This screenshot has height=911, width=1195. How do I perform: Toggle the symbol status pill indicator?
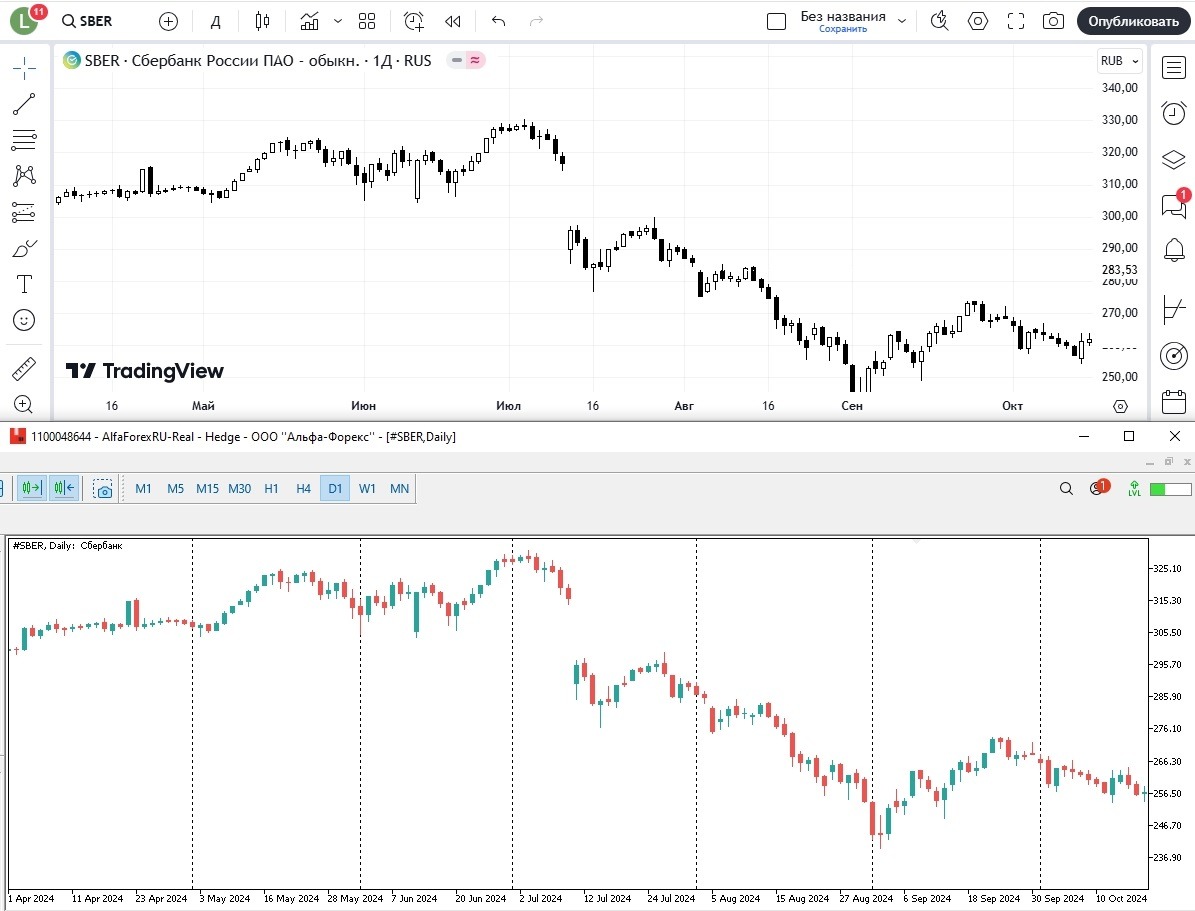[466, 59]
